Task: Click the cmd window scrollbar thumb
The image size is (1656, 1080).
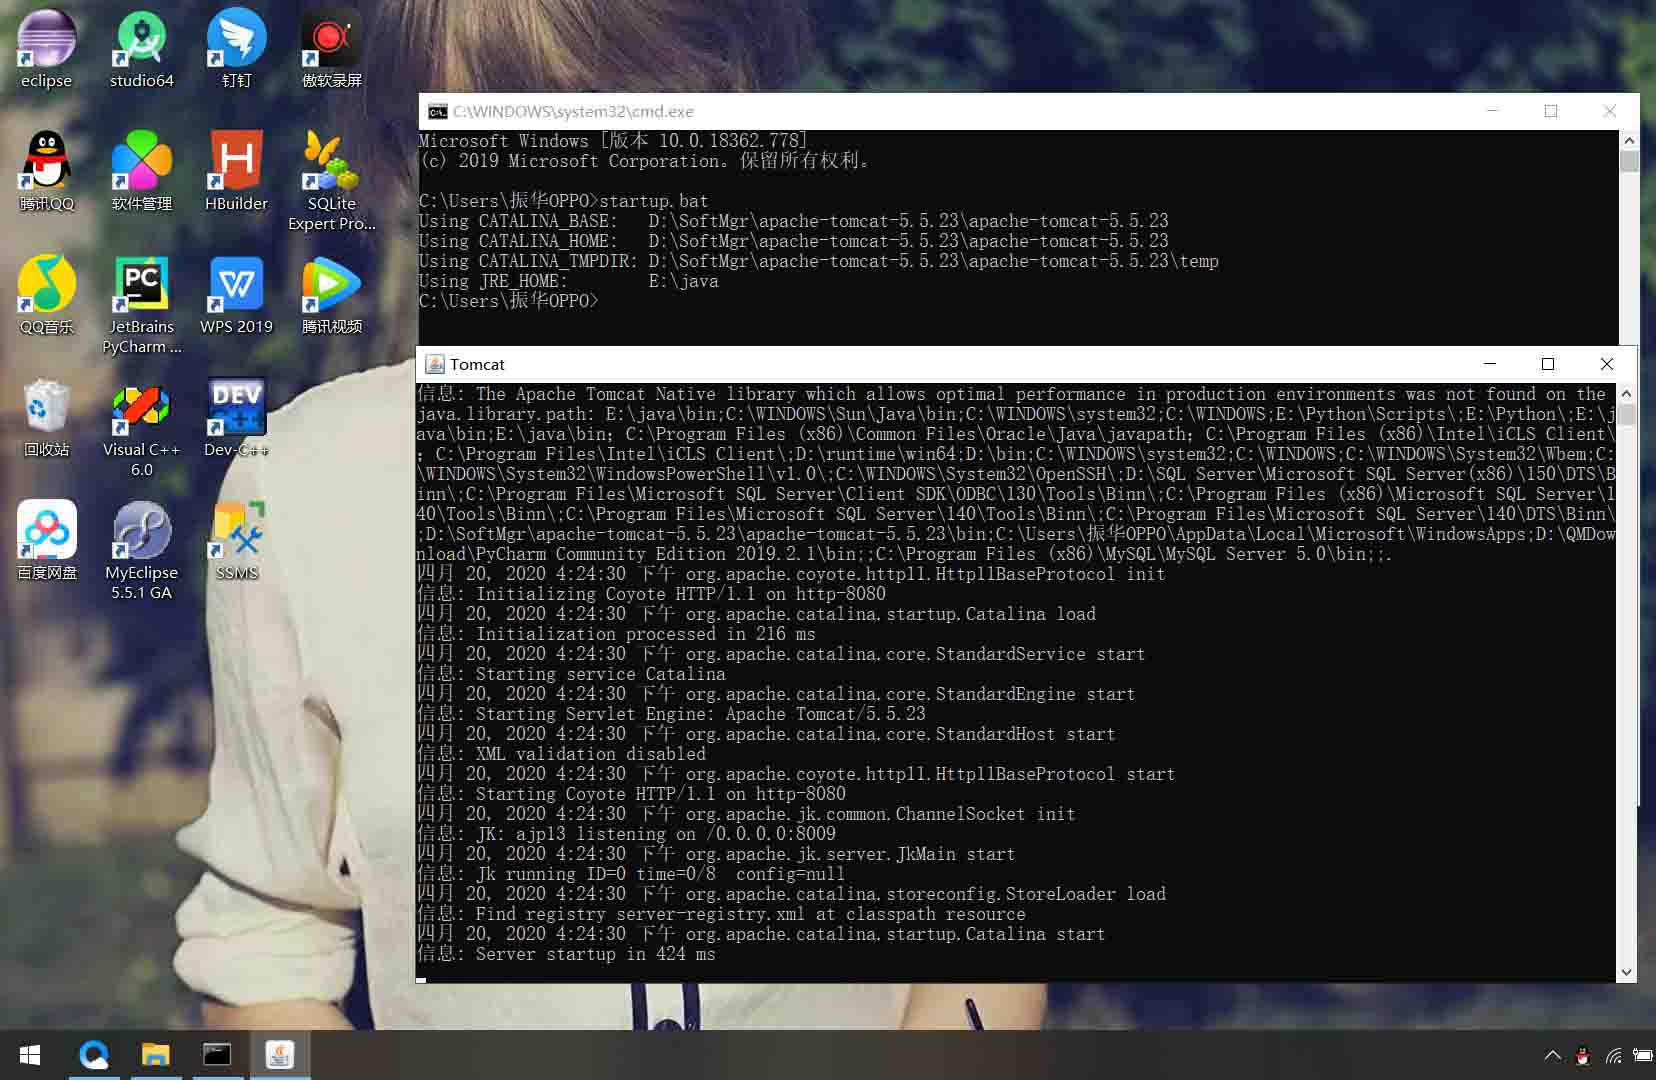Action: (x=1629, y=161)
